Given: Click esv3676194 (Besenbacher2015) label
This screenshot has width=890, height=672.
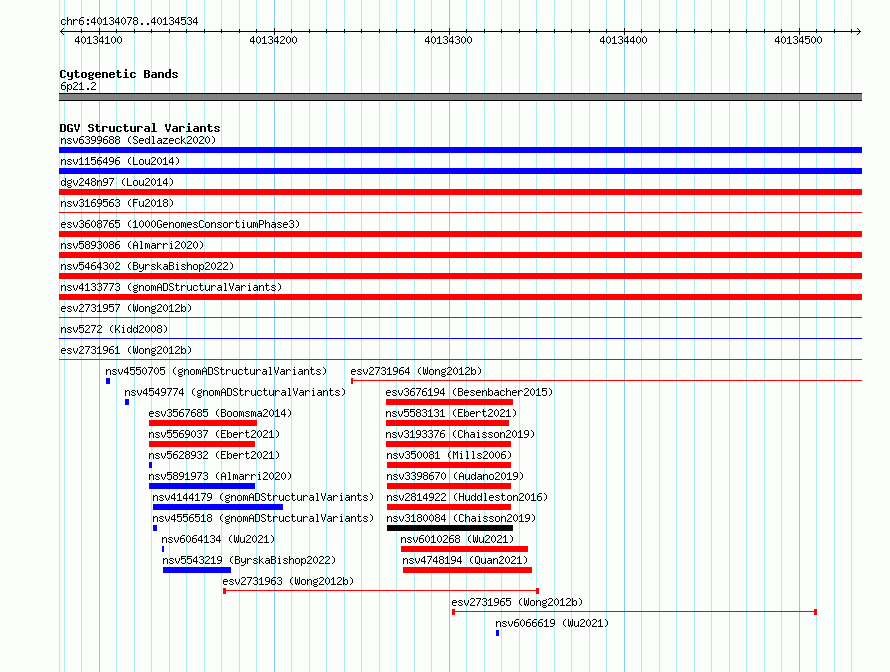Looking at the screenshot, I should [469, 392].
